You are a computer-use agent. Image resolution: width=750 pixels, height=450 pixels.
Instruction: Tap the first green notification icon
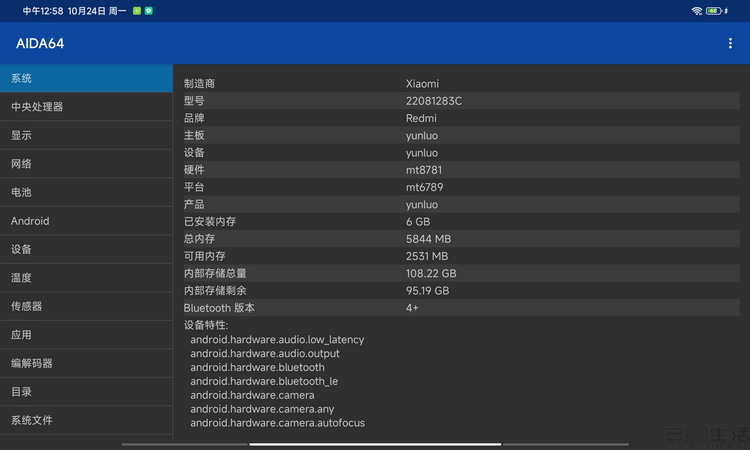137,11
